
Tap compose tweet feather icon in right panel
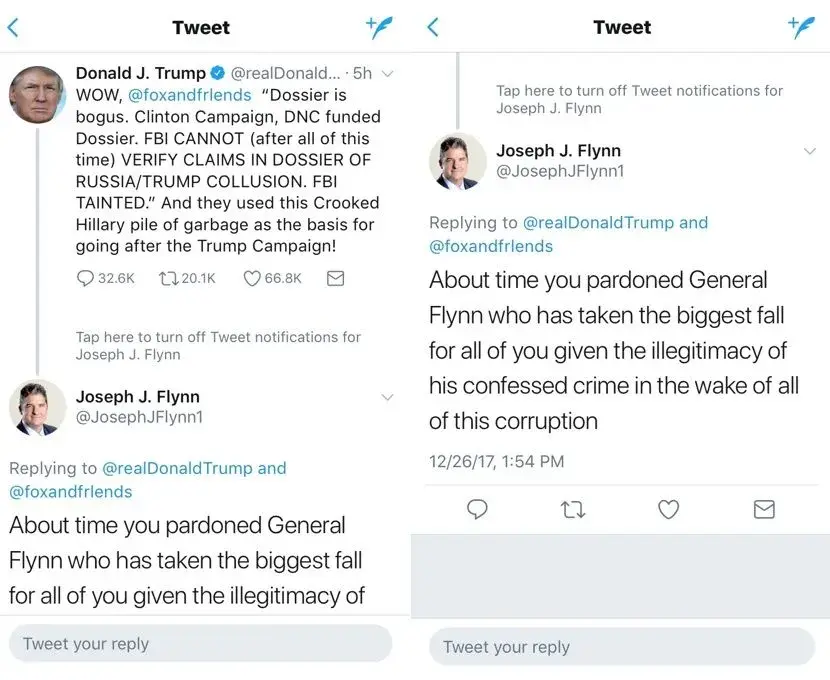(801, 27)
